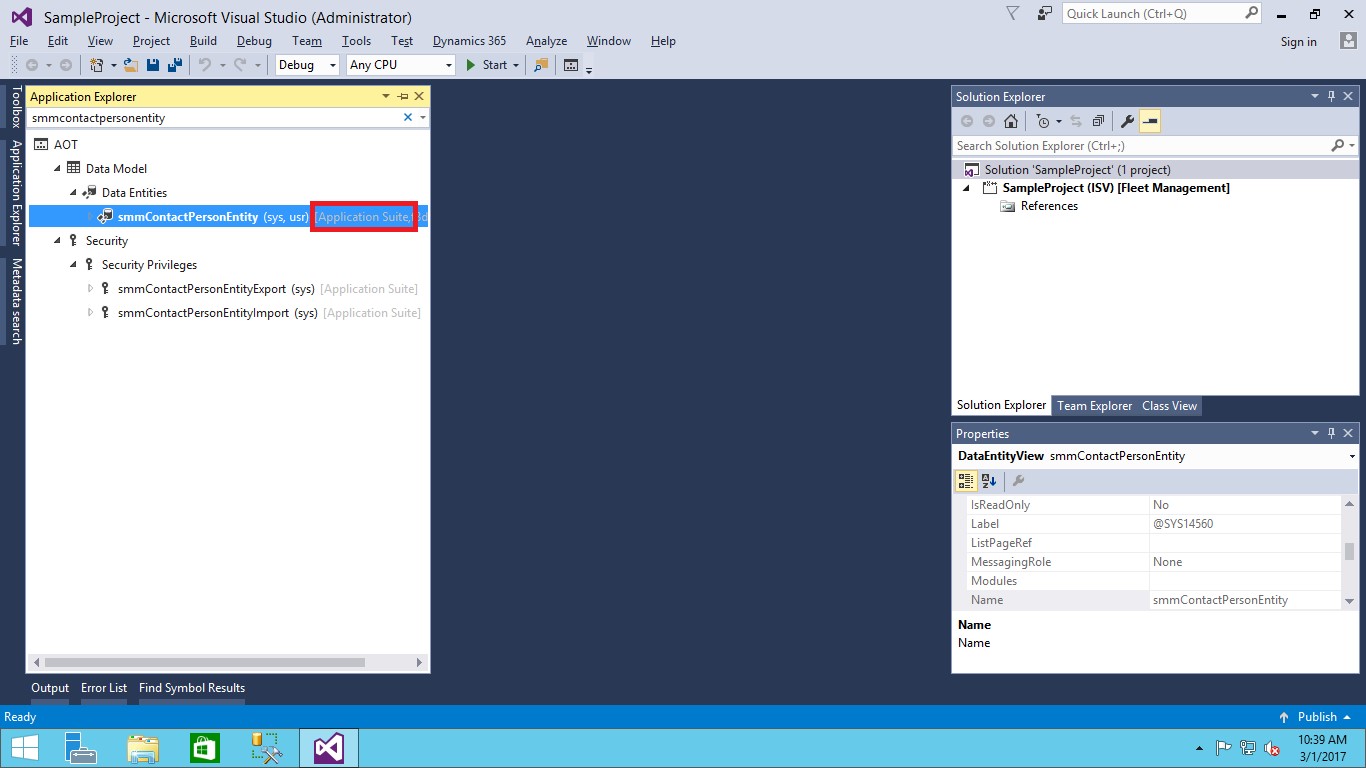Pin the Application Explorer panel
This screenshot has width=1366, height=768.
[403, 96]
